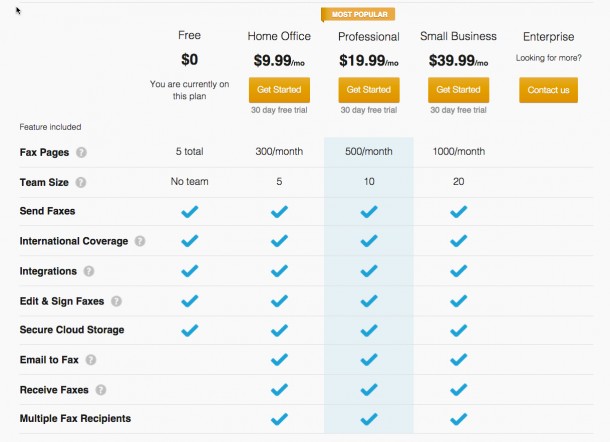This screenshot has width=610, height=442.
Task: Click Send Faxes checkmark in Free column
Action: tap(189, 212)
